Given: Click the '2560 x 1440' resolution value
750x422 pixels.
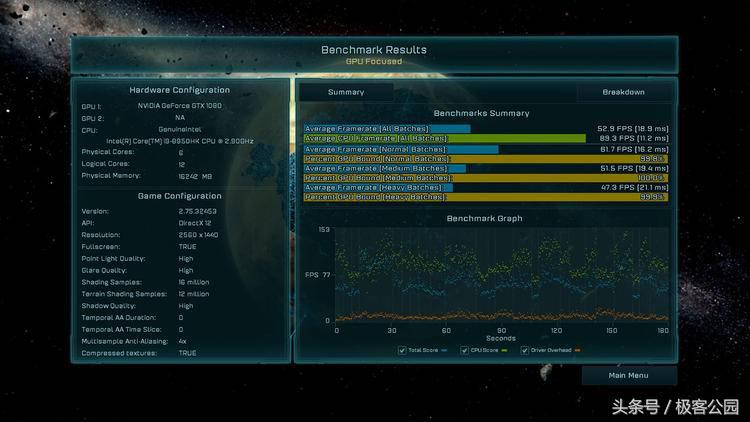Looking at the screenshot, I should [198, 235].
